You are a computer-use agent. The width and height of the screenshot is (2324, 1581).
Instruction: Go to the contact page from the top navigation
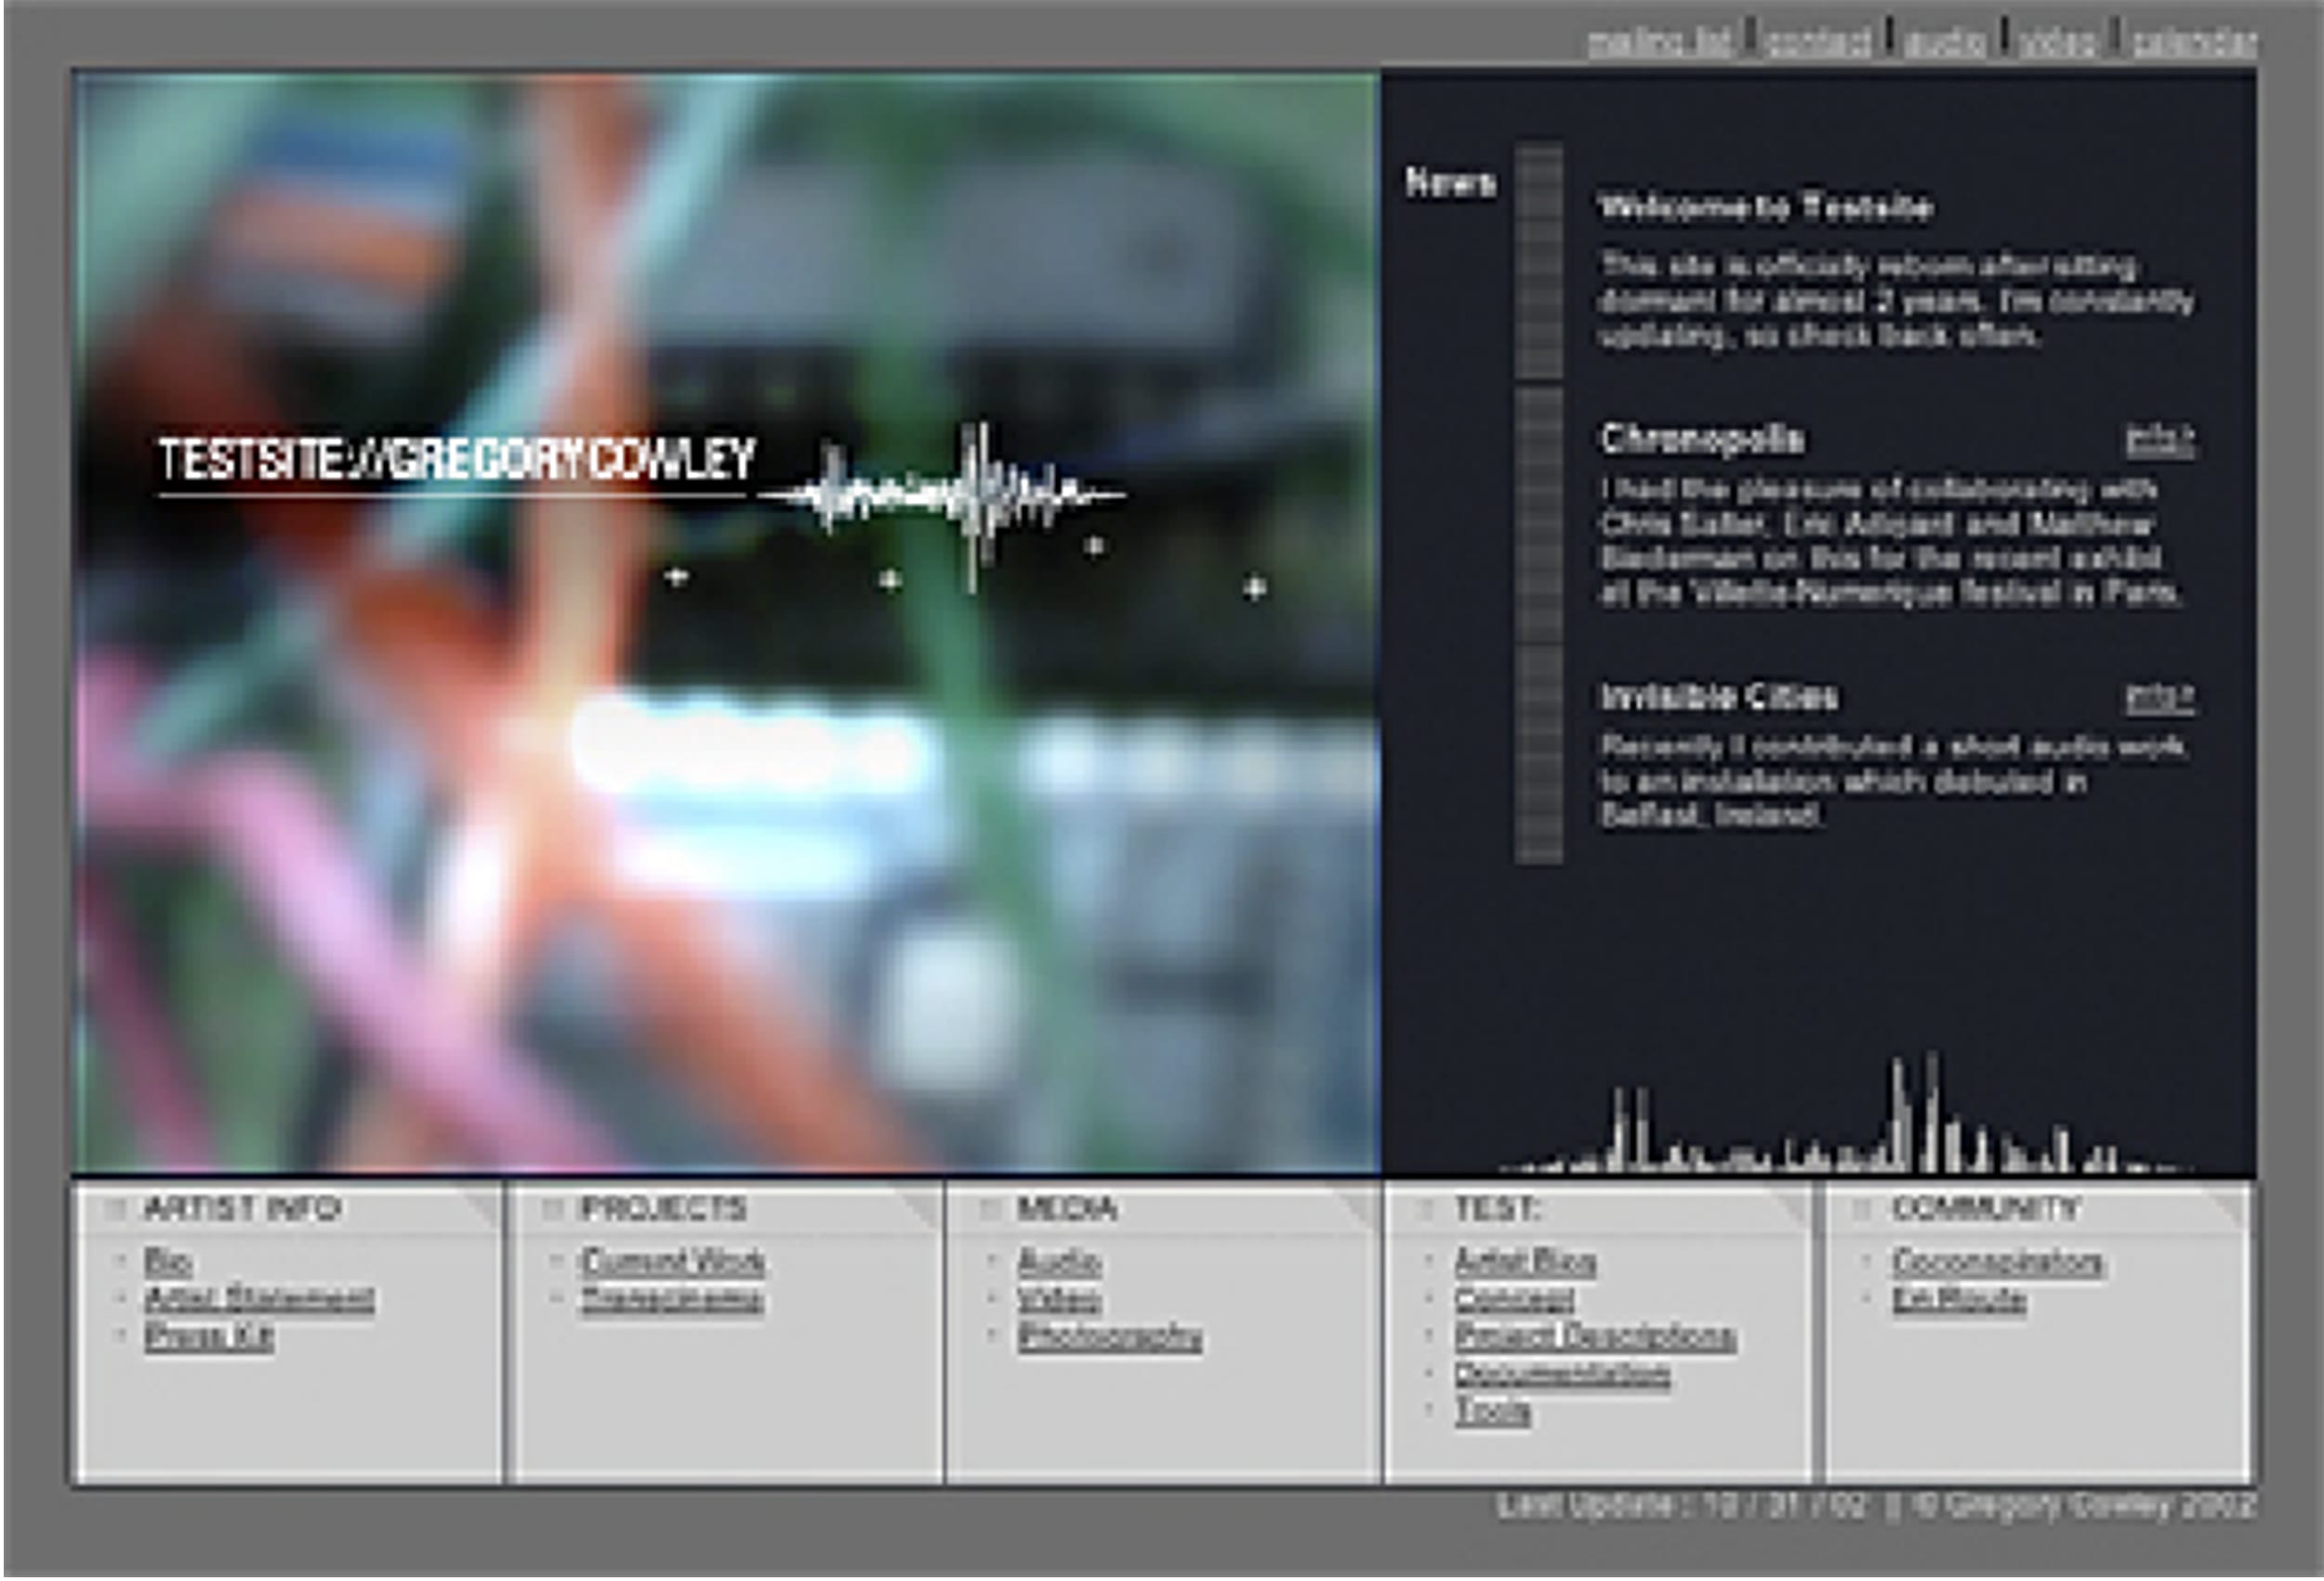[x=1818, y=43]
